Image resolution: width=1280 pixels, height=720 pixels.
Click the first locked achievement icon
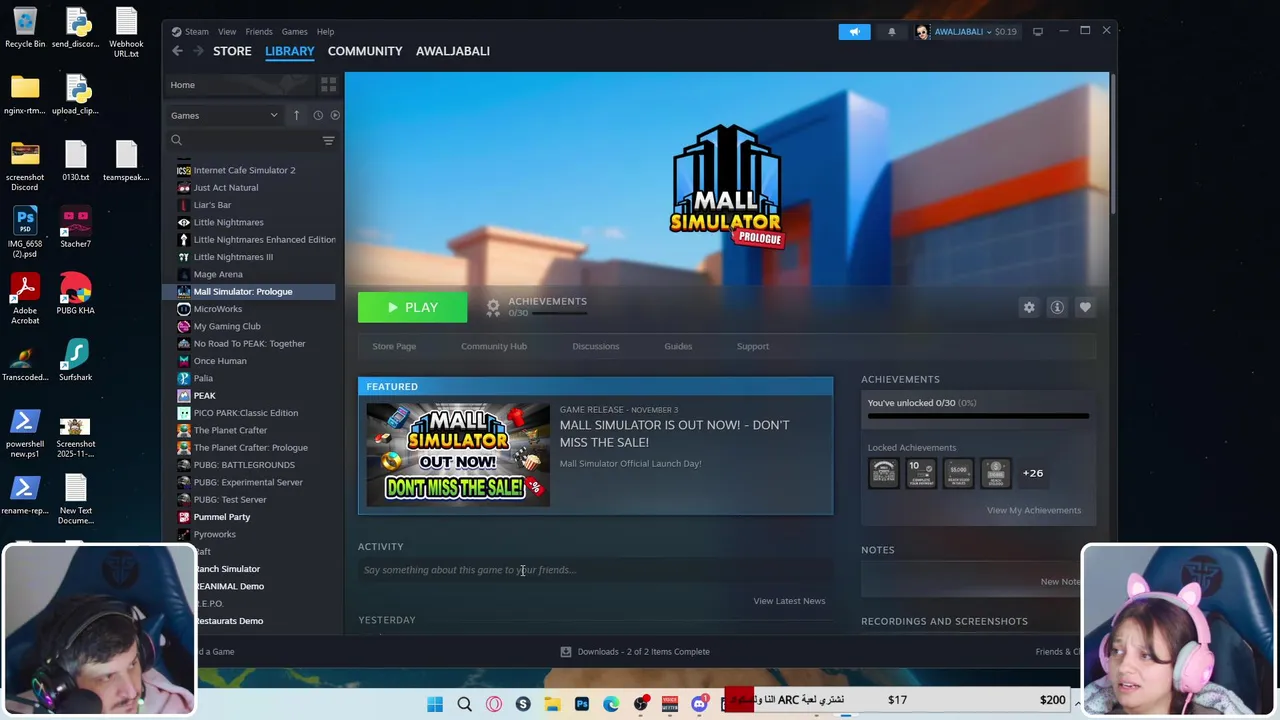(884, 473)
